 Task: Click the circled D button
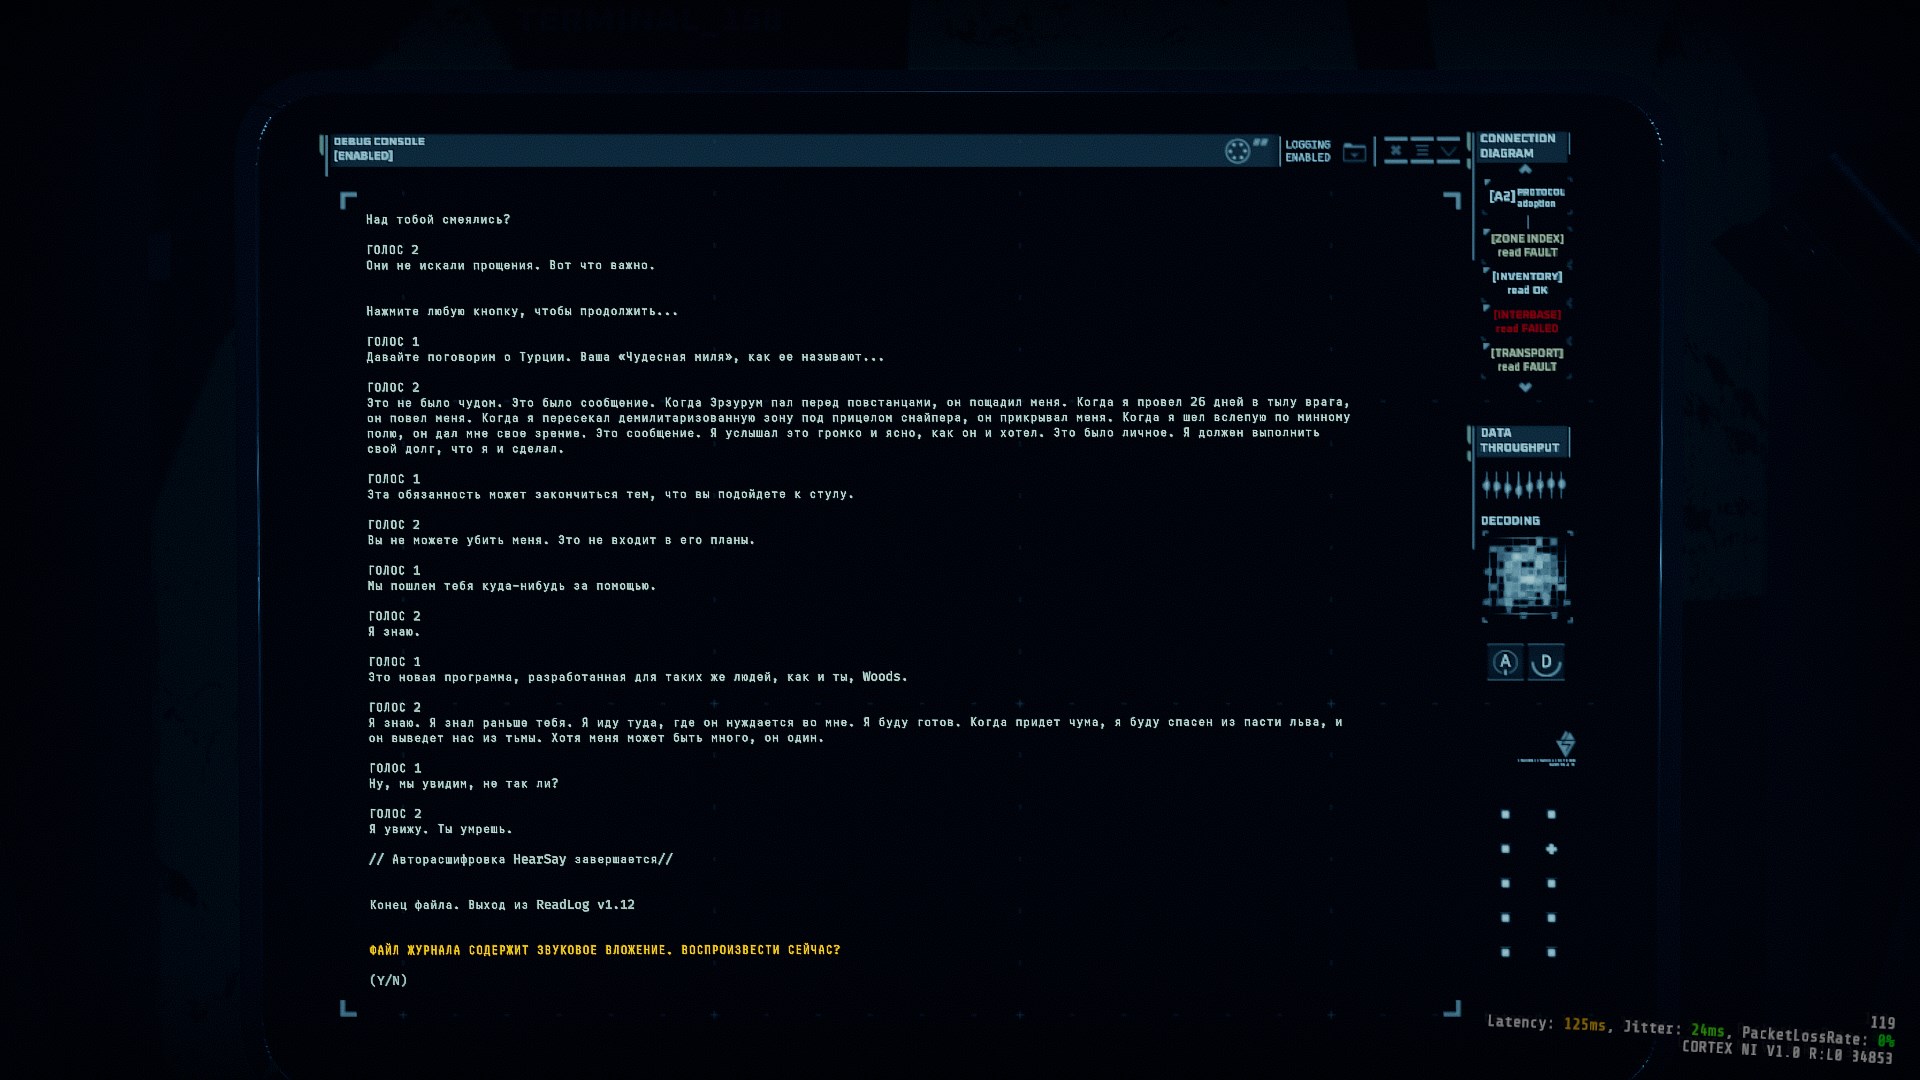1546,662
